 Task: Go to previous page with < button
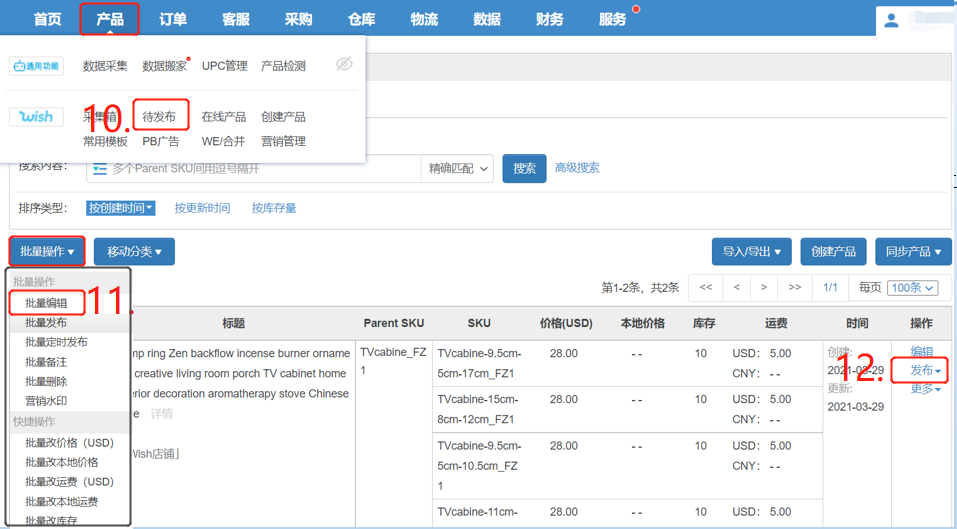pyautogui.click(x=737, y=287)
